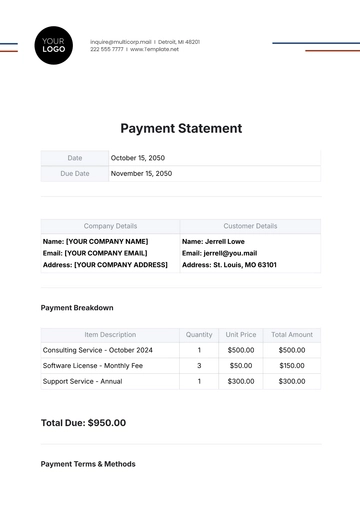This screenshot has width=360, height=509.
Task: Select Software License - Monthly Fee text
Action: coord(93,366)
